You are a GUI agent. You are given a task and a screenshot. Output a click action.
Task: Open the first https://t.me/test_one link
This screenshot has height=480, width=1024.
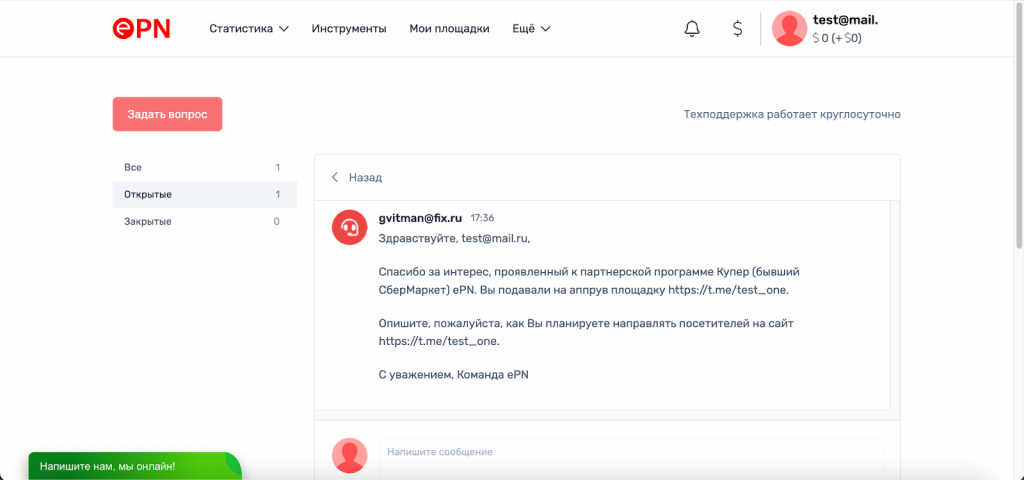728,291
